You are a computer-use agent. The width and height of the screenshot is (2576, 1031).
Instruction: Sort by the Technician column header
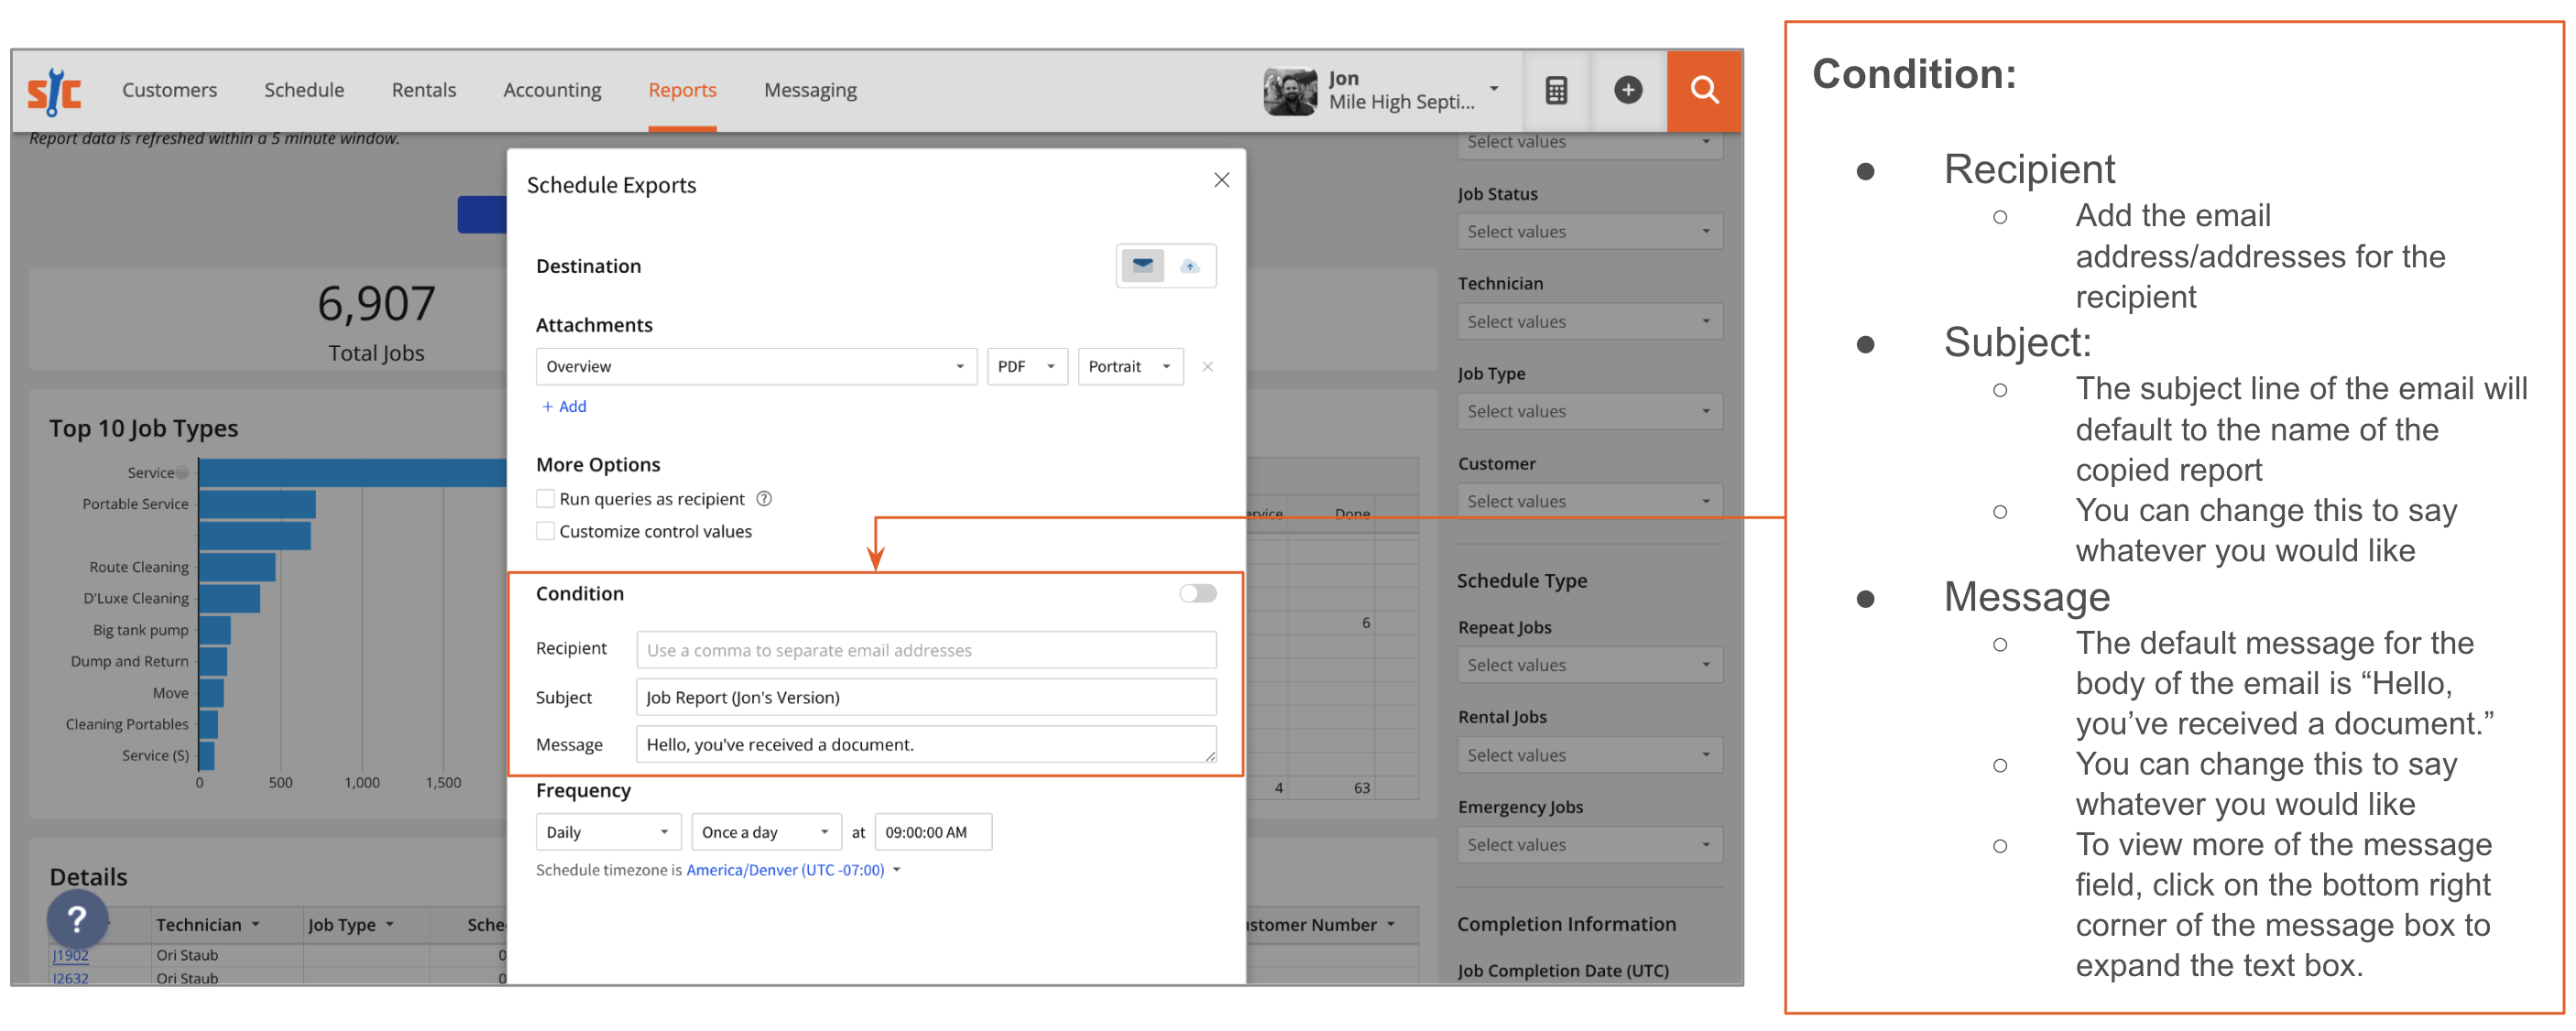click(207, 926)
